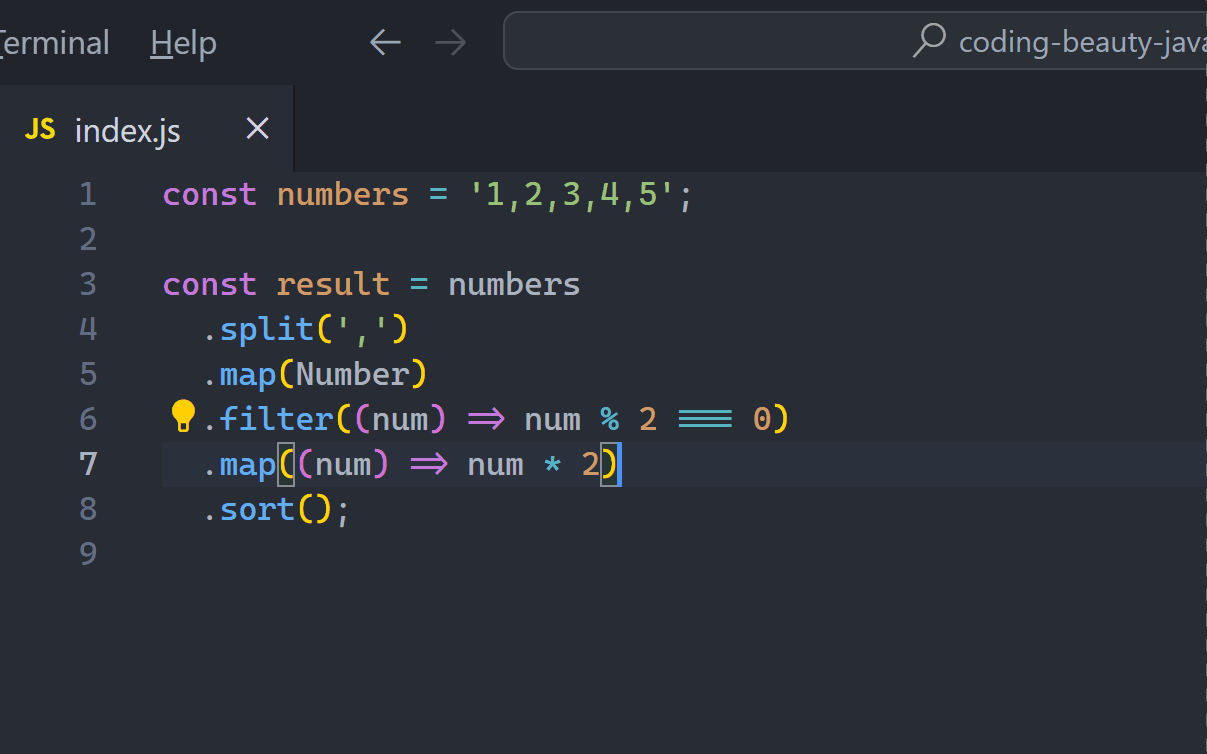Click the magnifier icon in command center
This screenshot has width=1207, height=754.
click(930, 41)
